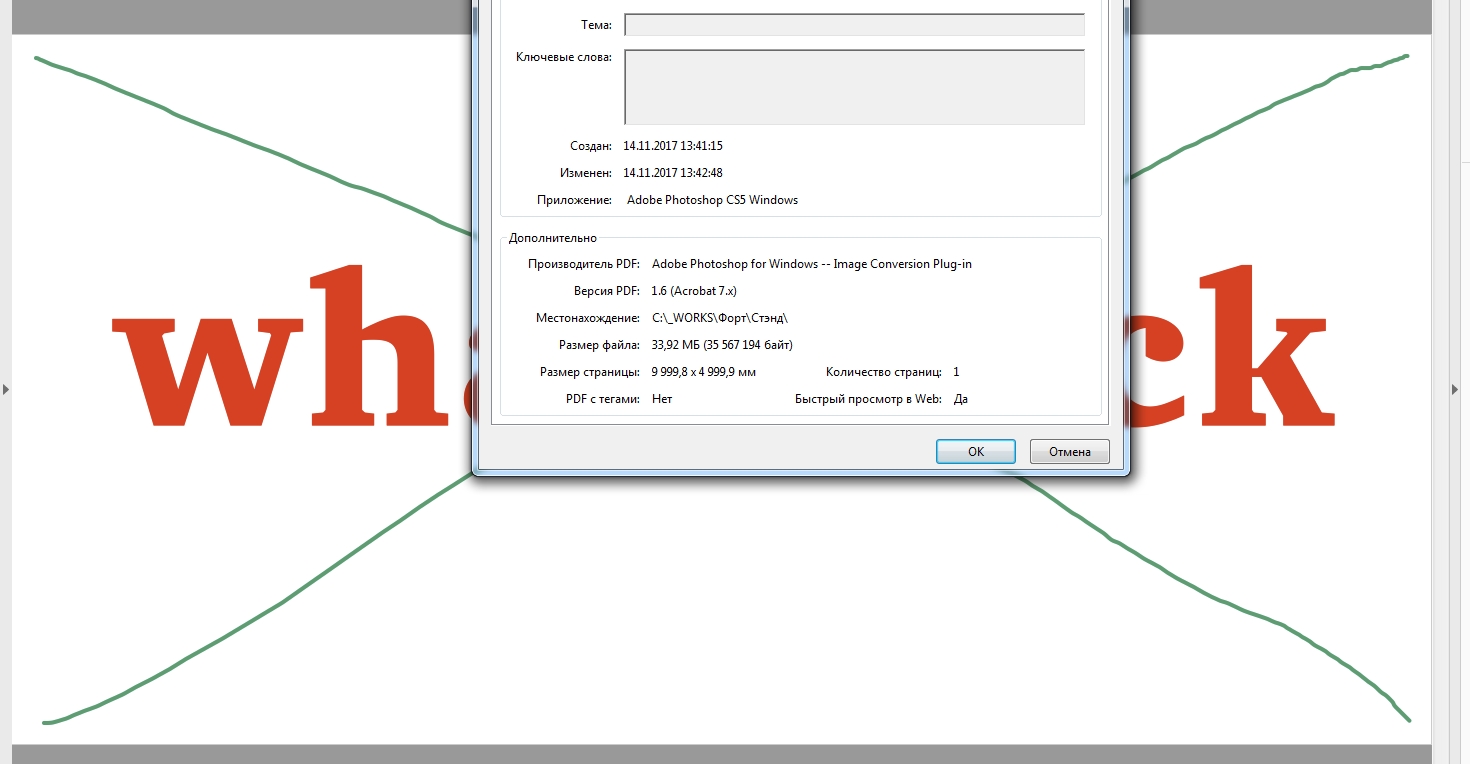
Task: Click the C:\_WORKS\Форт\Стэнд\ location path
Action: click(720, 318)
